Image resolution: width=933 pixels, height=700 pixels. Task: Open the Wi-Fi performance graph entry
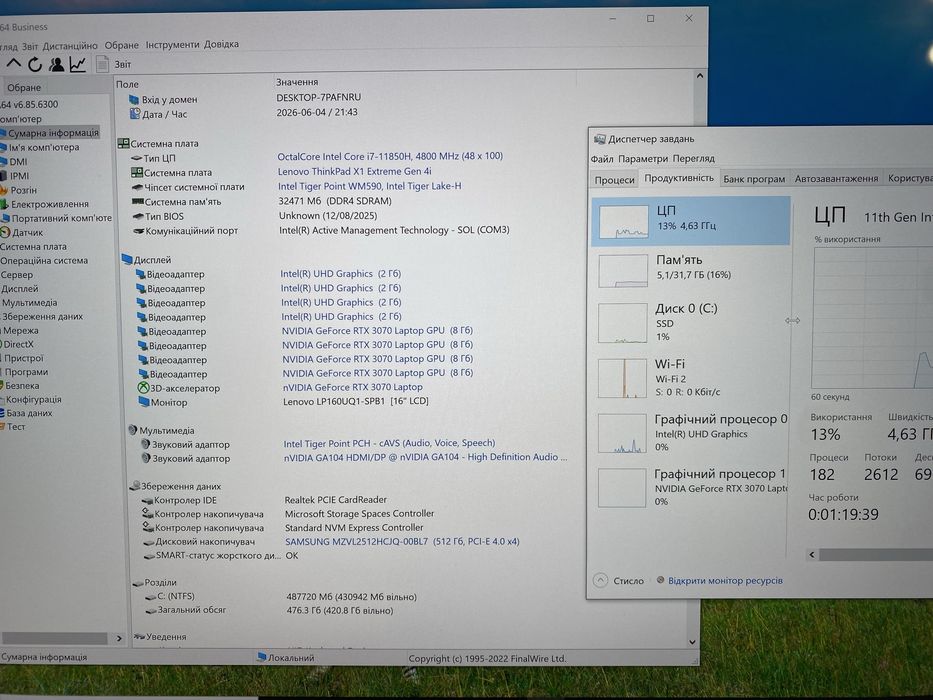pyautogui.click(x=691, y=377)
